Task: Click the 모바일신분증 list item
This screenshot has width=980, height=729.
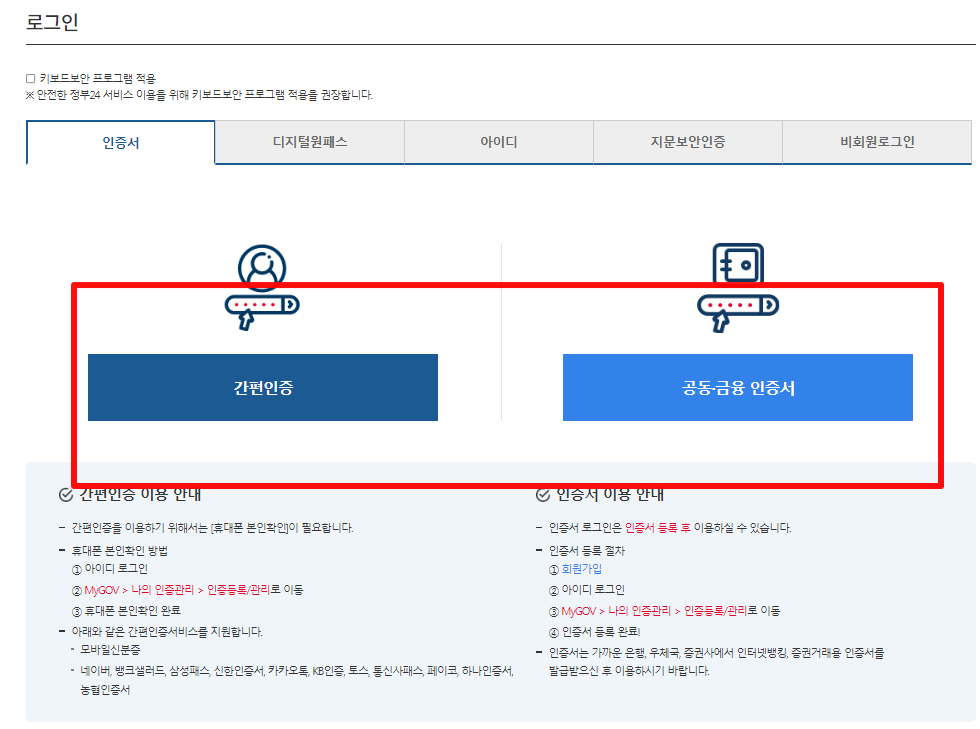Action: tap(110, 650)
